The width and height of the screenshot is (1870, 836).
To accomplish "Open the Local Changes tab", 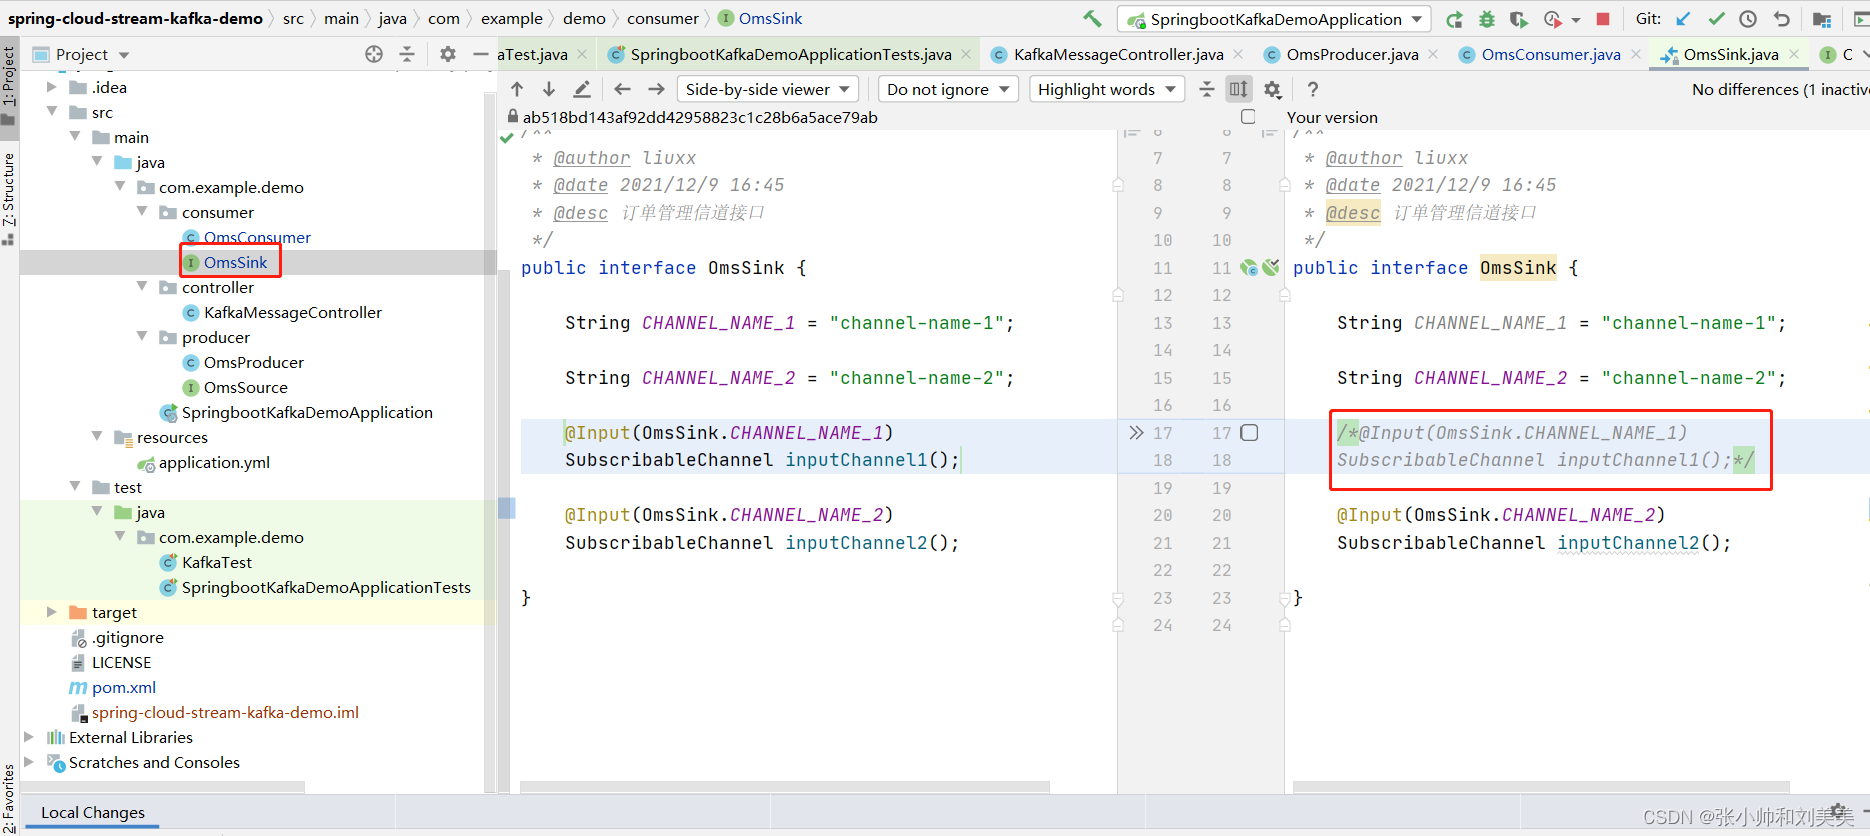I will click(x=93, y=813).
